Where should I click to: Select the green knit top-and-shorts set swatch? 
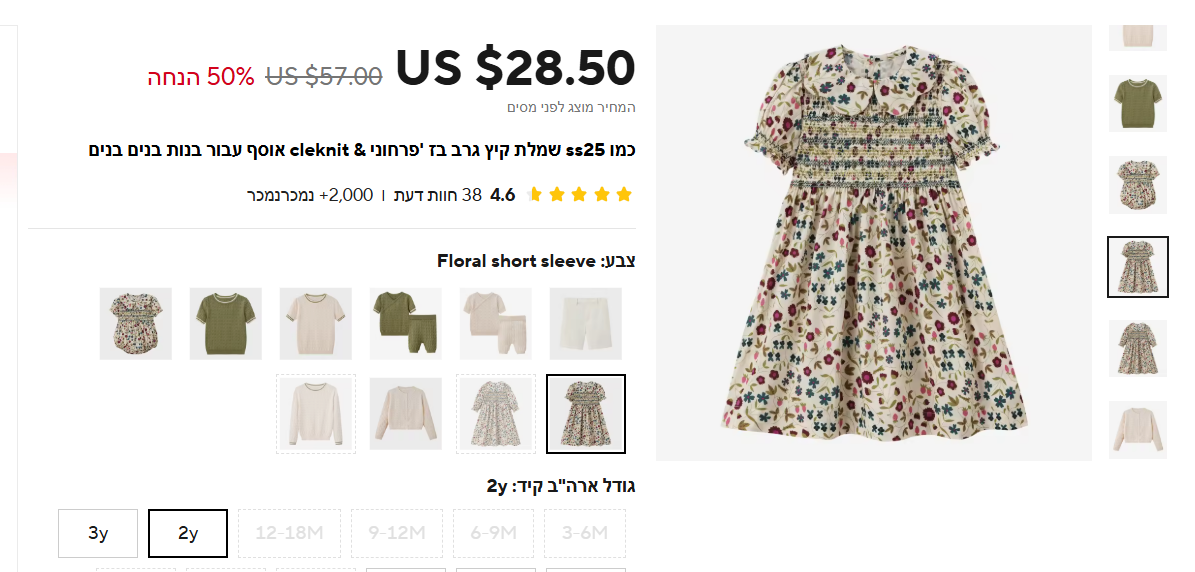coord(406,324)
